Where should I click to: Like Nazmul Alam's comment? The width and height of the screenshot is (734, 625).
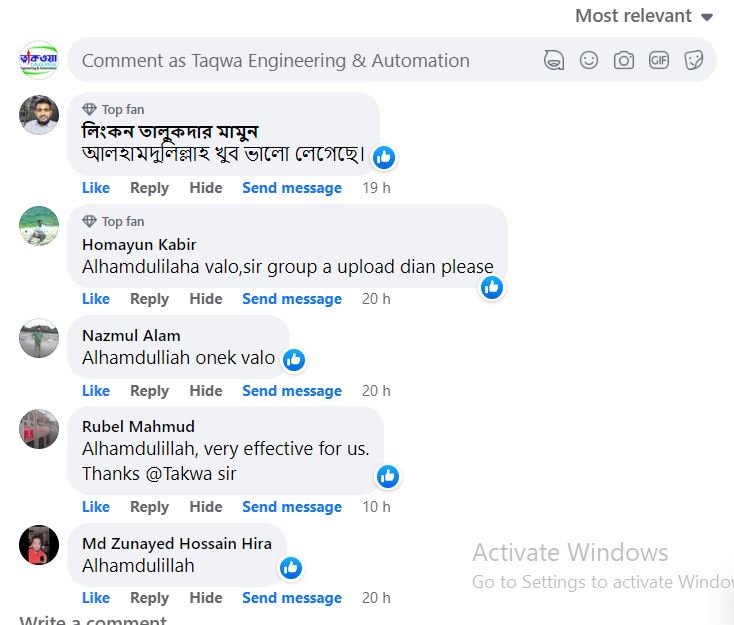[x=96, y=391]
